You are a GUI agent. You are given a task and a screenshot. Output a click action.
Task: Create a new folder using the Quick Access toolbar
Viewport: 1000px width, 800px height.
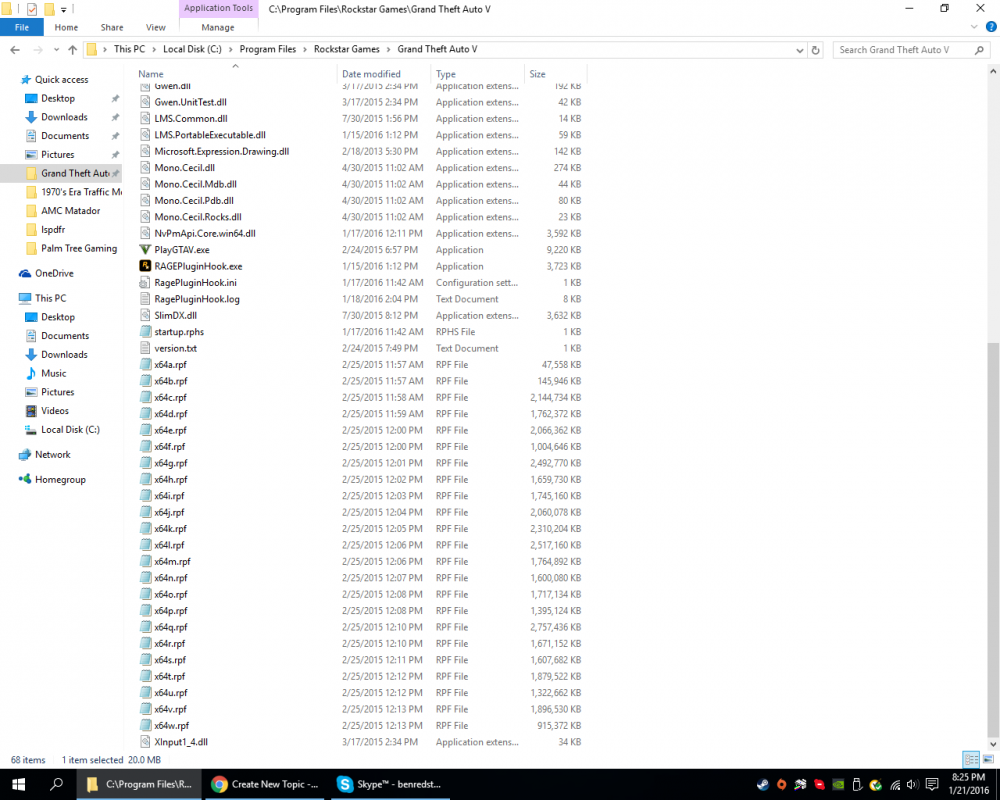48,9
